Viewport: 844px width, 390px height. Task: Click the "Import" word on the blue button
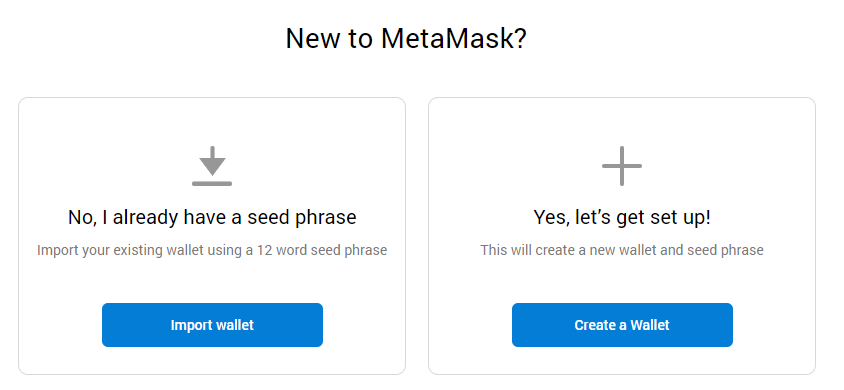click(x=189, y=325)
